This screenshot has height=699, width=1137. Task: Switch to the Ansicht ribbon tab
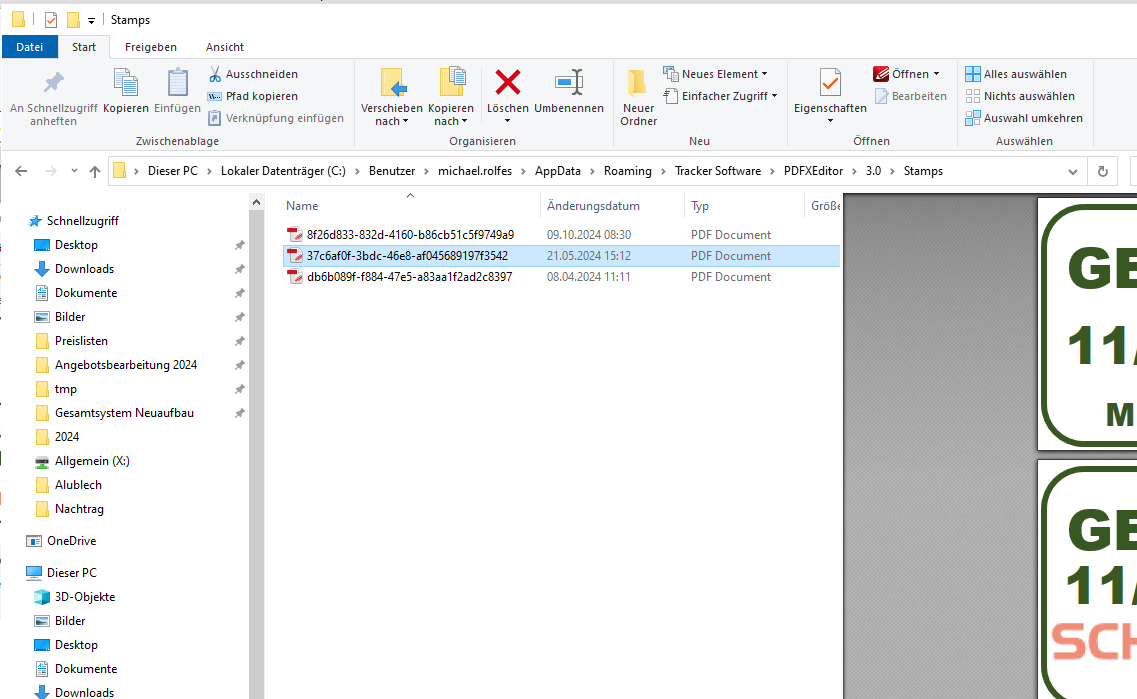tap(225, 47)
